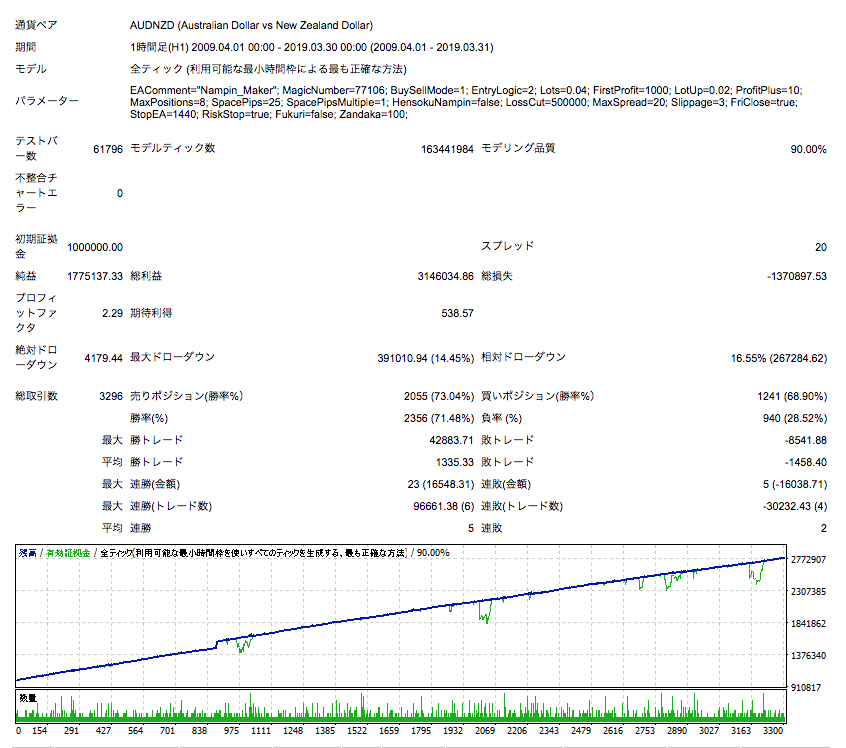The width and height of the screenshot is (846, 748).
Task: Click the consecutive wins value 23 (16548.31)
Action: (x=441, y=484)
